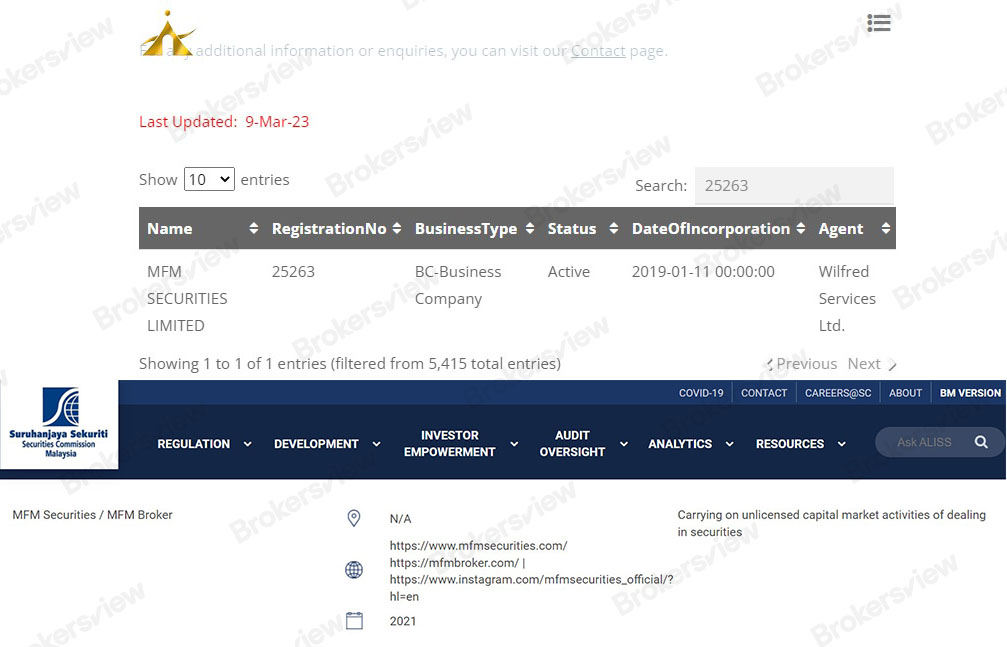
Task: Click the Instagram mfmsecurities_official URL text
Action: point(532,588)
